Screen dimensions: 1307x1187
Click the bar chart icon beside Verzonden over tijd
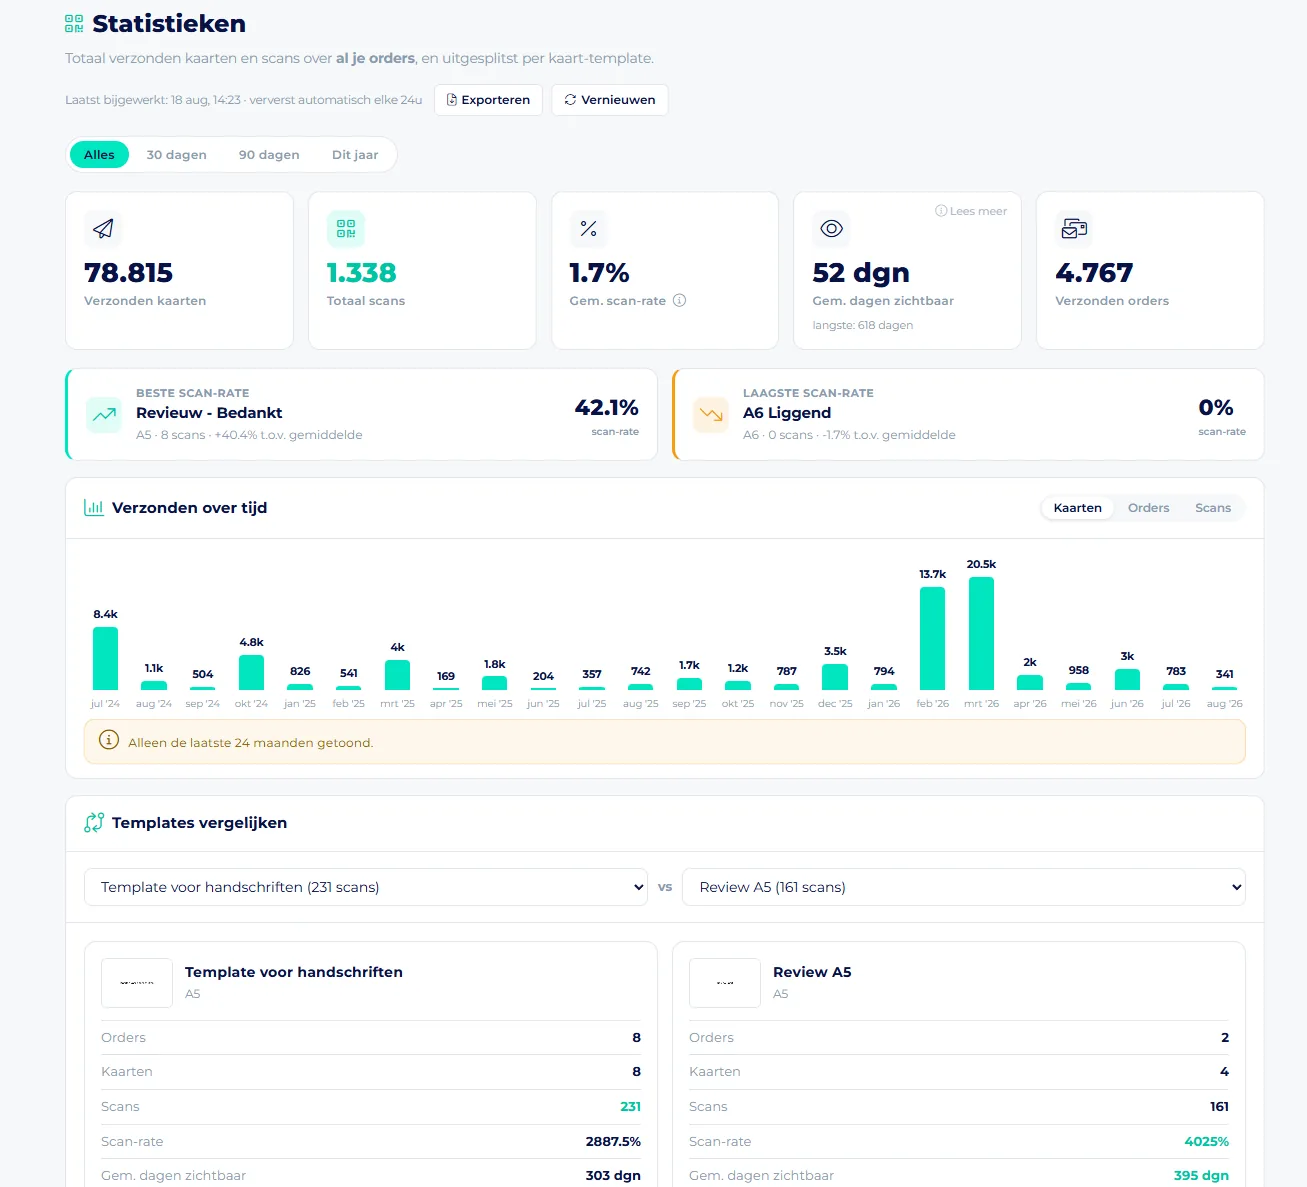(94, 508)
